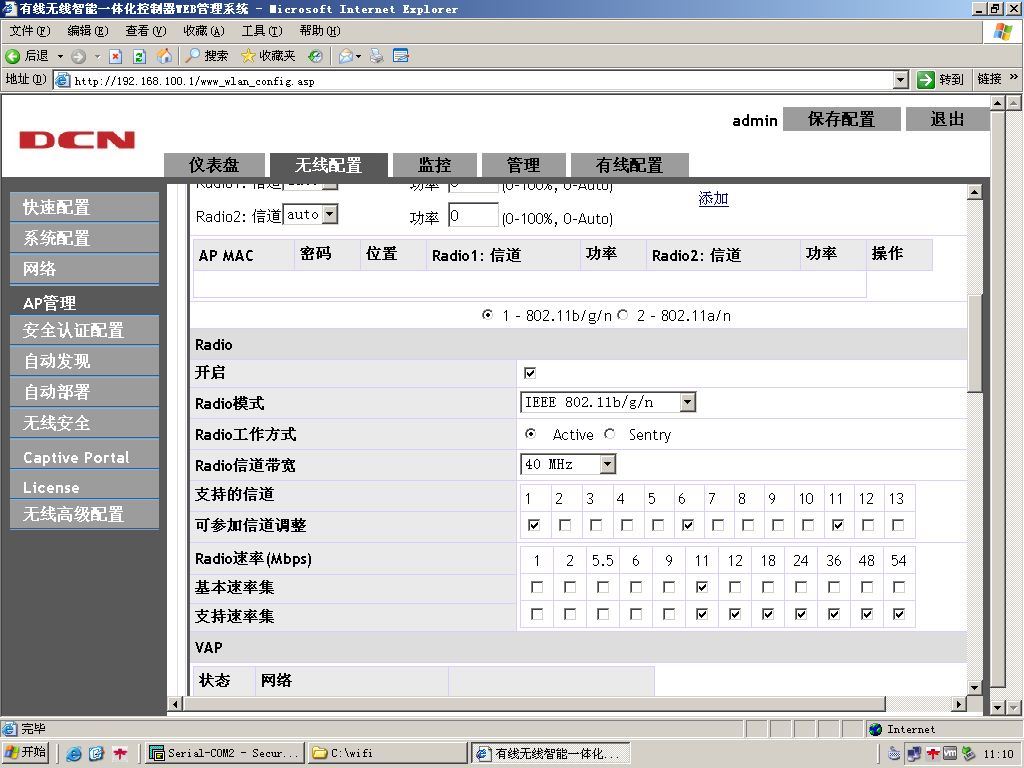The width and height of the screenshot is (1024, 768).
Task: Open 无线高级配置 in the sidebar
Action: [84, 514]
